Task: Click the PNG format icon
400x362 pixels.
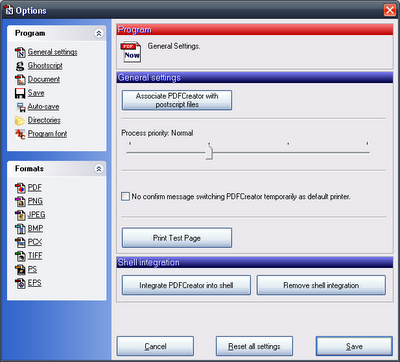Action: tap(20, 202)
